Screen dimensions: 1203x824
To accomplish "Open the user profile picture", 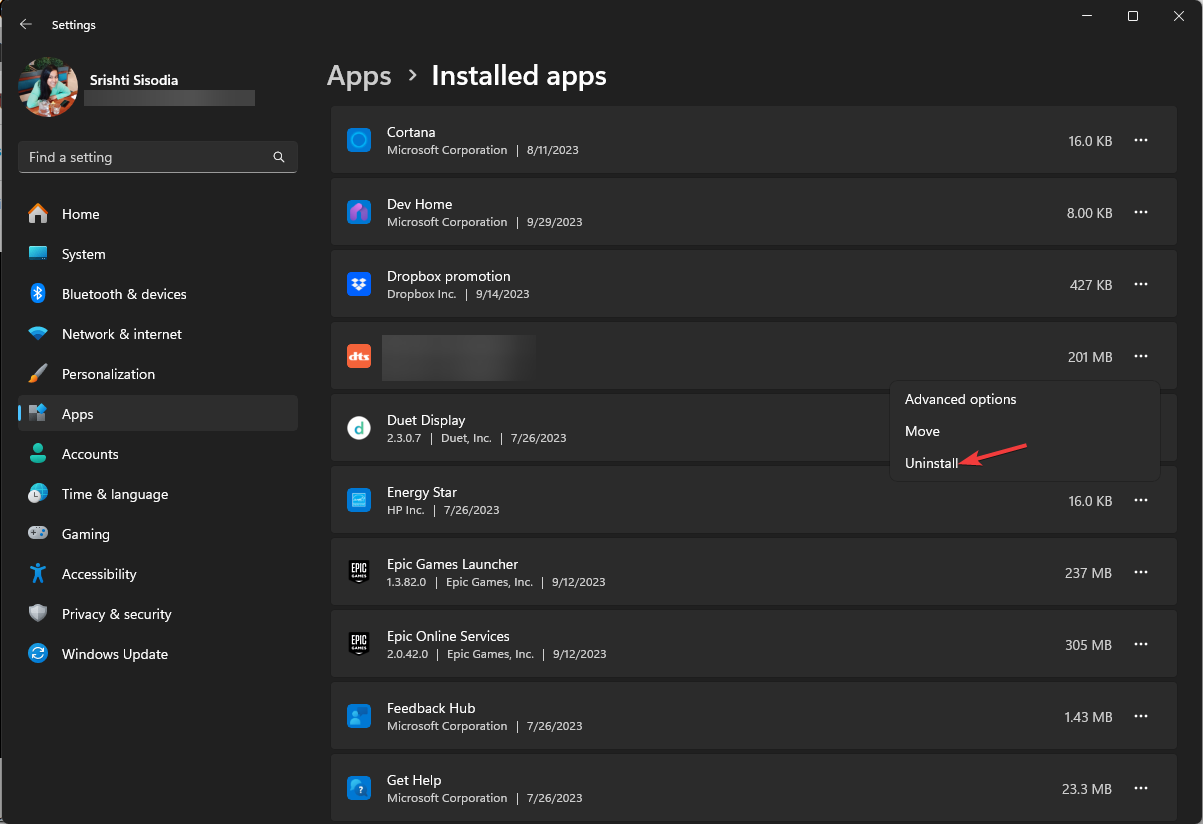I will [48, 88].
